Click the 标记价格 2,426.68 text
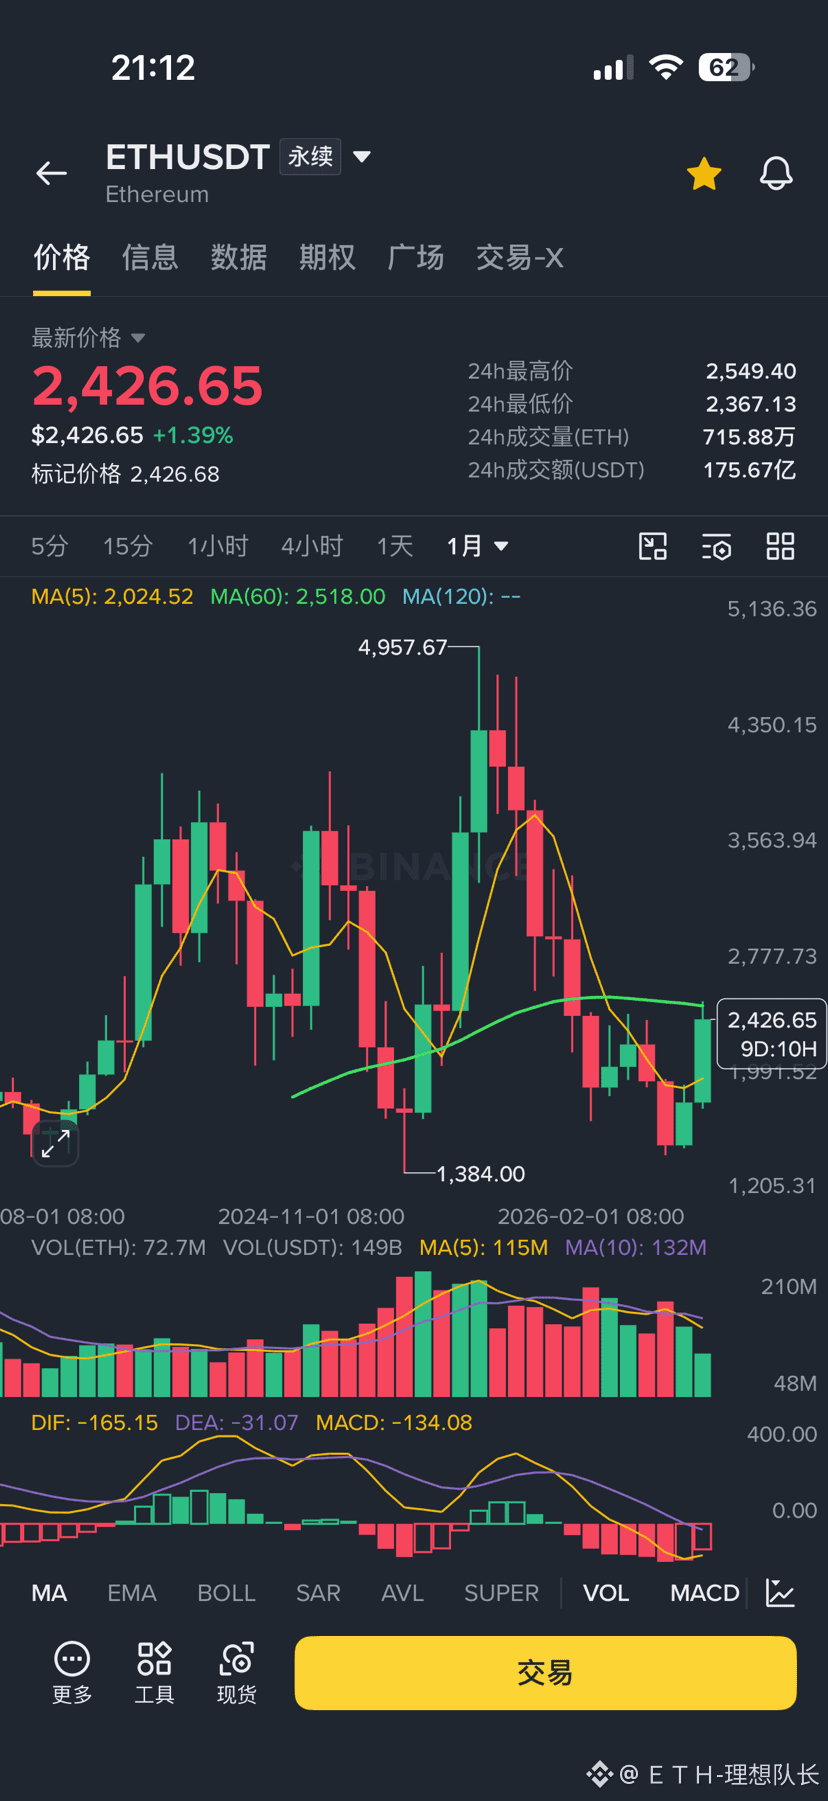Viewport: 828px width, 1801px height. 125,474
